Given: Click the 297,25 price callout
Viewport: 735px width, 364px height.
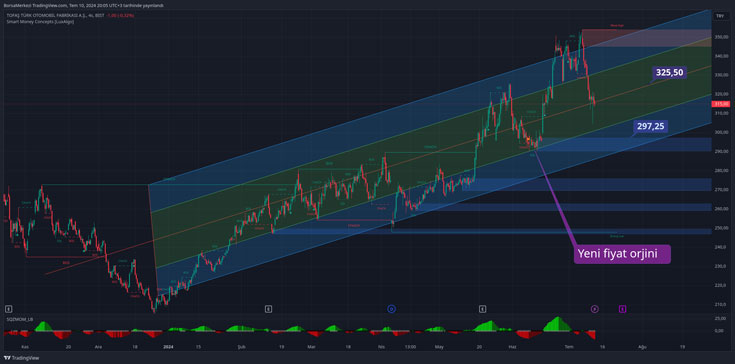Looking at the screenshot, I should 651,126.
